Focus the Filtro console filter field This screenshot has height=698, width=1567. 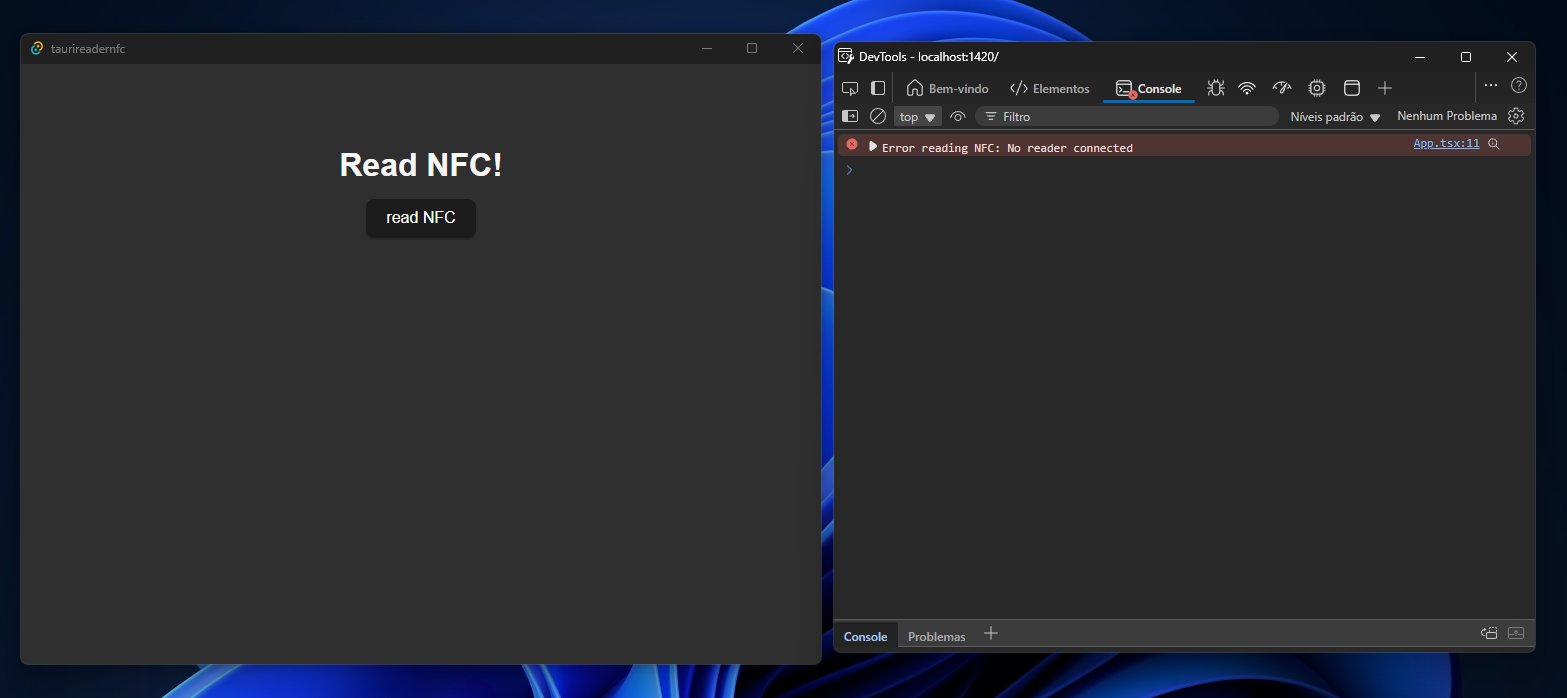pyautogui.click(x=1127, y=117)
